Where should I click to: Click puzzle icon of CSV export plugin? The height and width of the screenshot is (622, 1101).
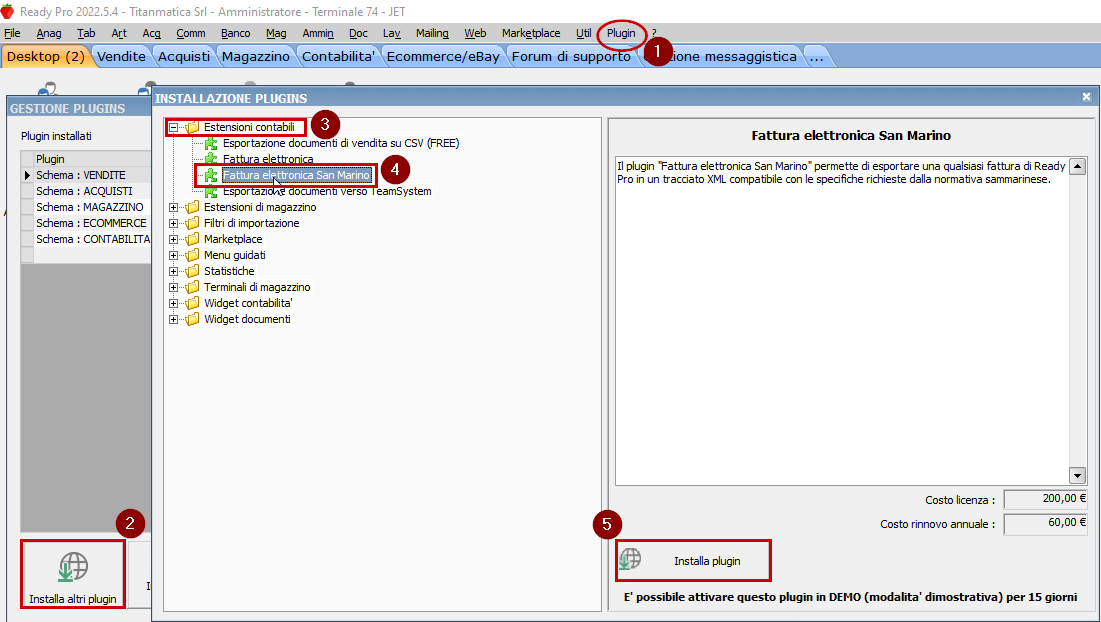click(211, 144)
